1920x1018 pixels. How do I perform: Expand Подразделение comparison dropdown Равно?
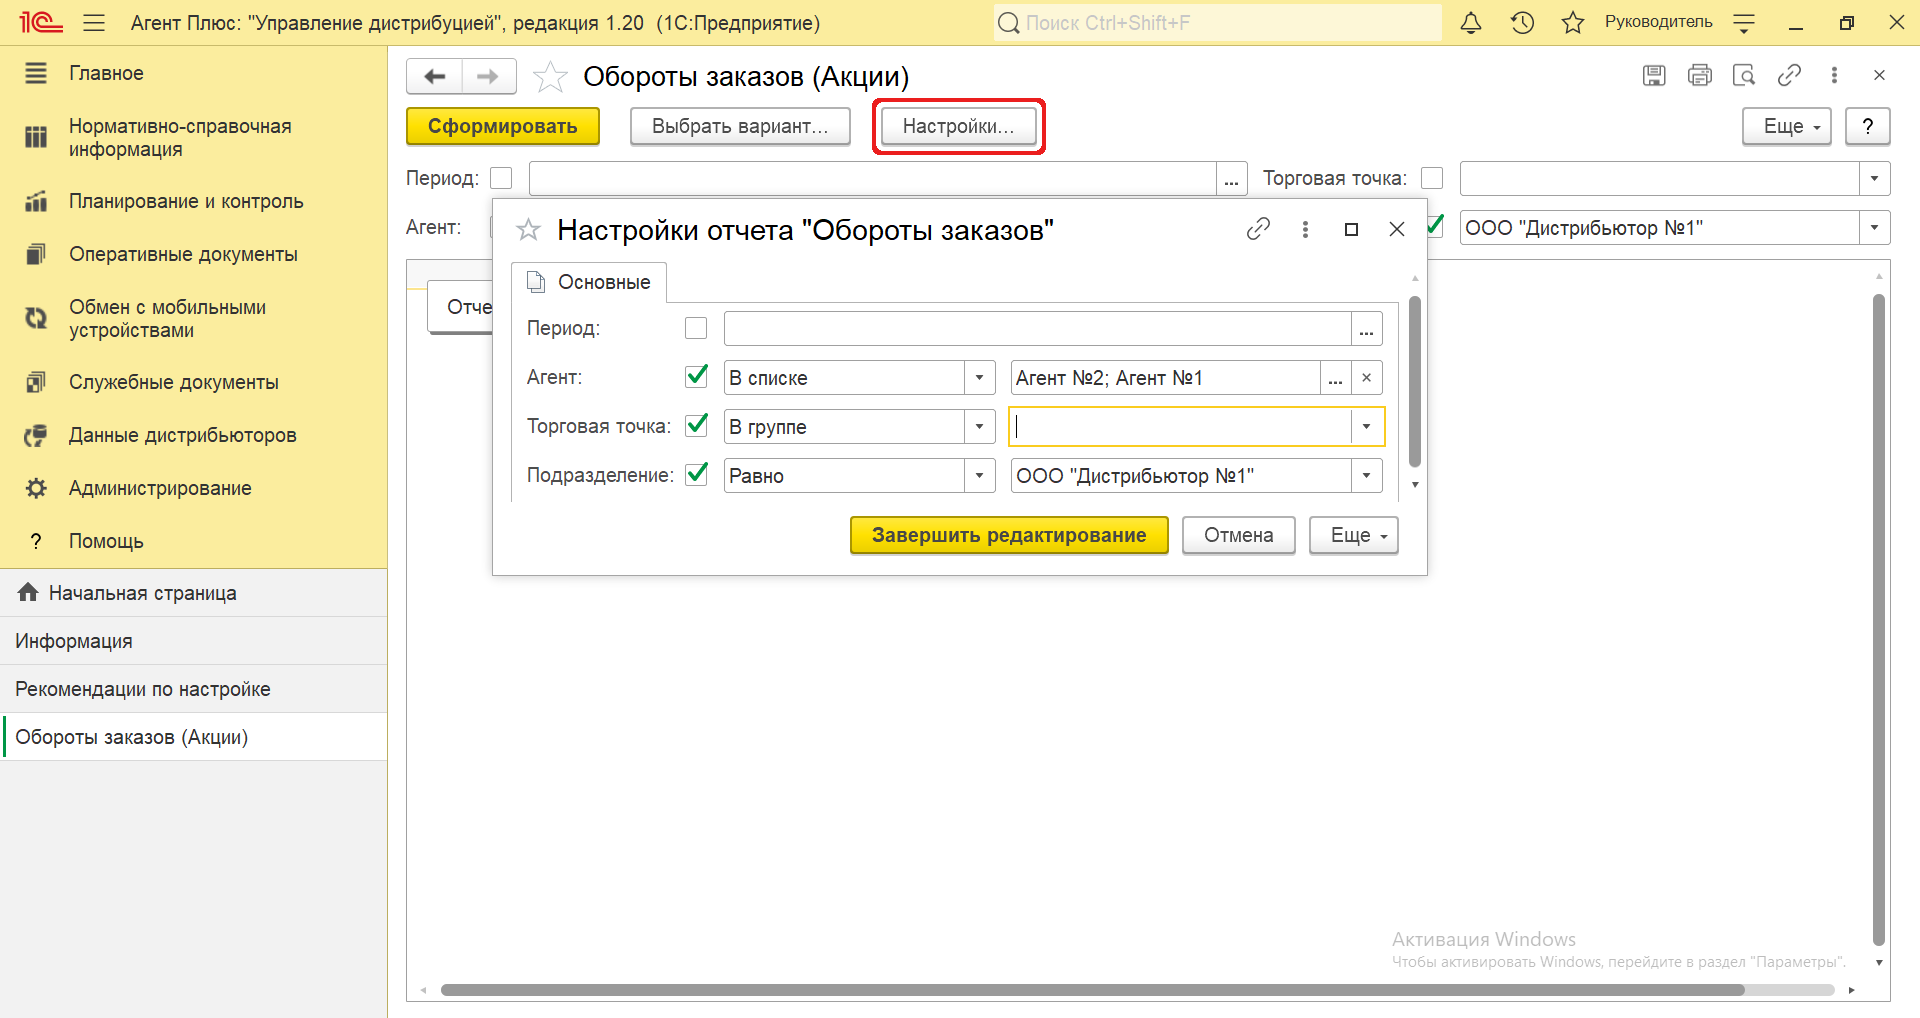click(979, 476)
